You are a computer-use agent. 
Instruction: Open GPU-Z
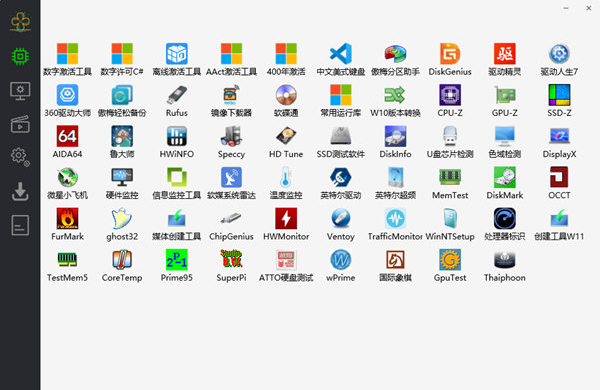point(505,100)
